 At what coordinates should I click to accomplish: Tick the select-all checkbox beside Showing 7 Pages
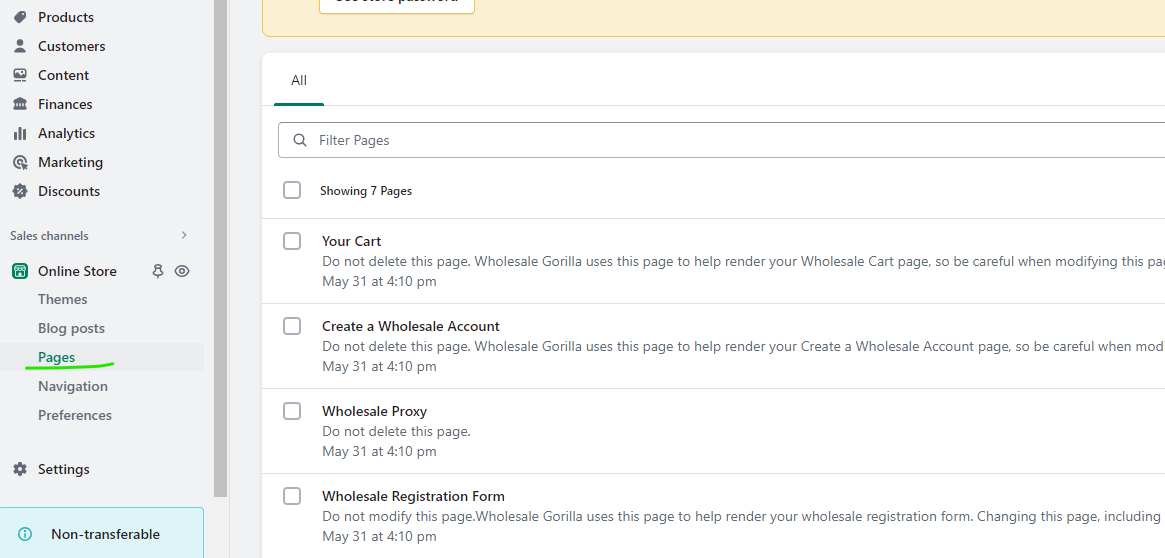tap(292, 190)
